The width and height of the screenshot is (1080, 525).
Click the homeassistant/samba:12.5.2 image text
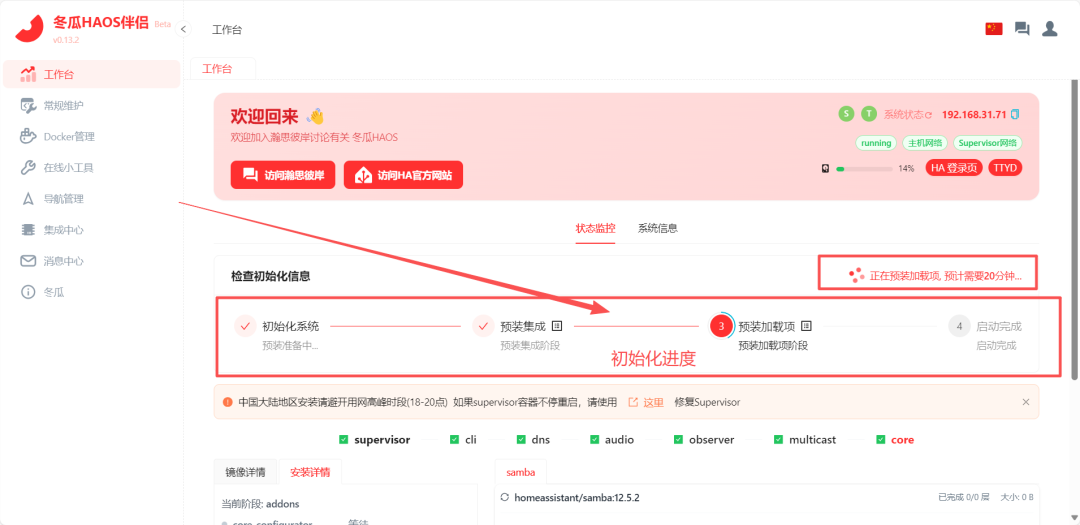tap(577, 497)
